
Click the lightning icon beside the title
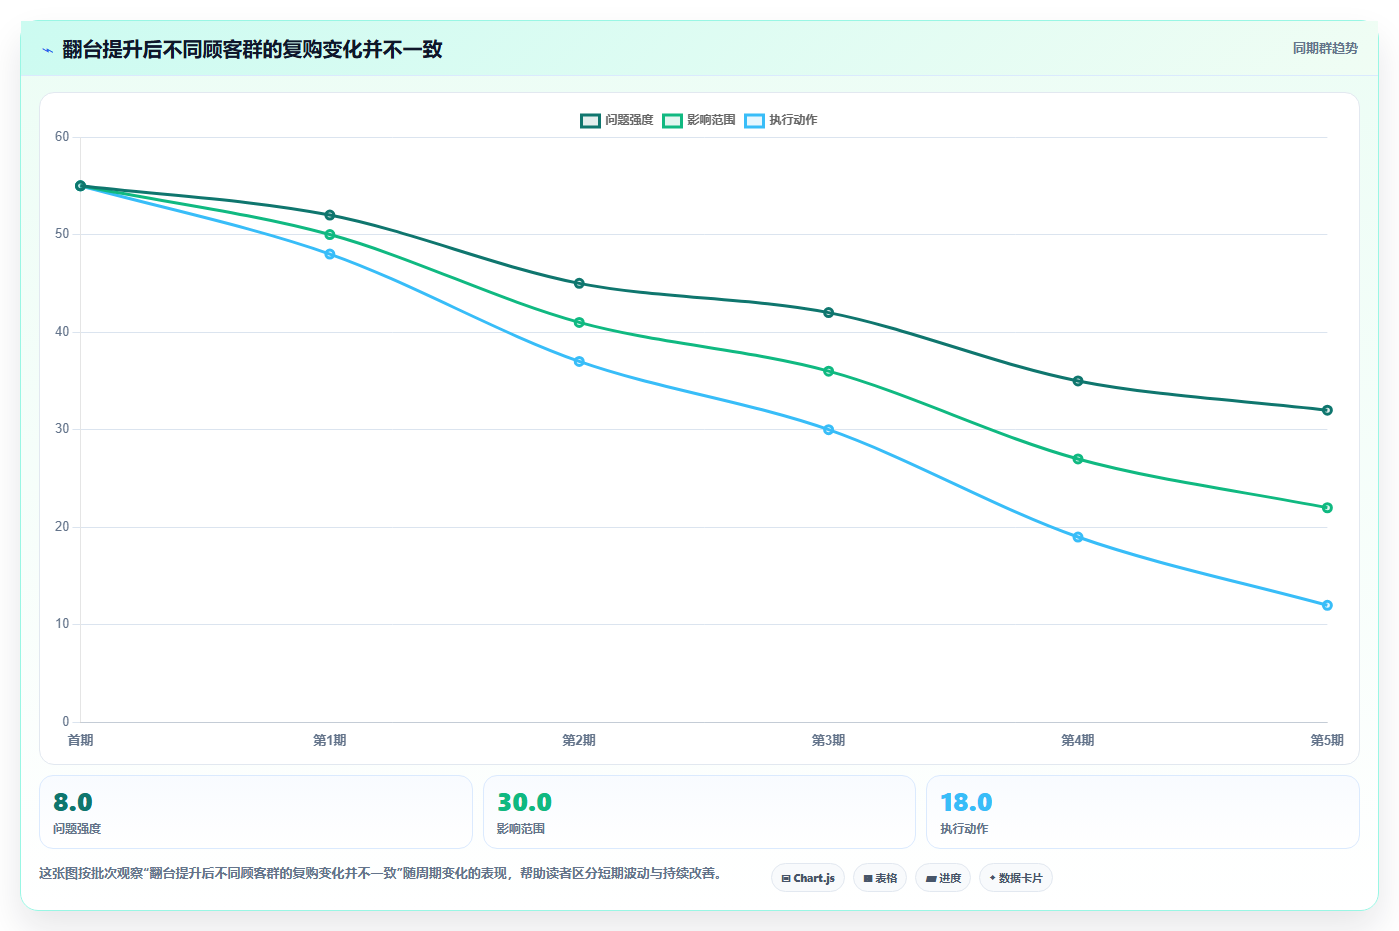coord(47,50)
